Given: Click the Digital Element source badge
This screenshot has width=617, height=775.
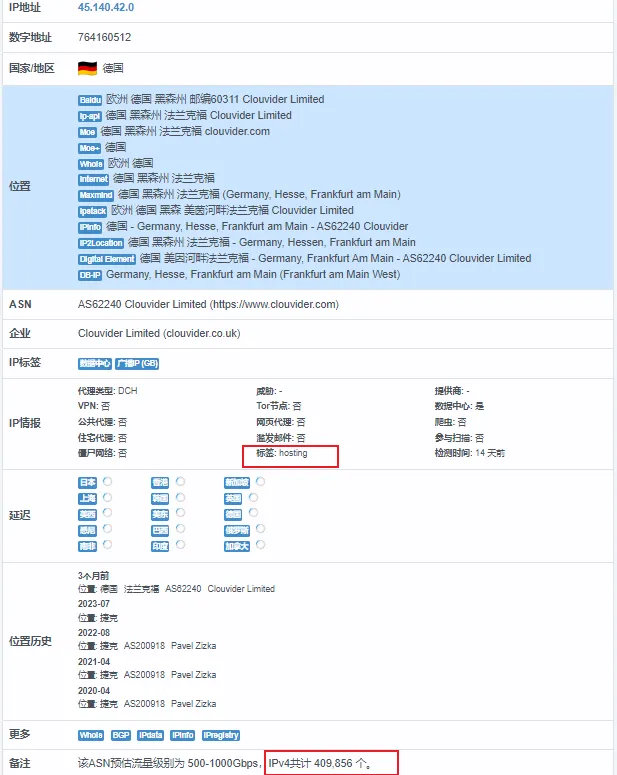Looking at the screenshot, I should pyautogui.click(x=107, y=259).
